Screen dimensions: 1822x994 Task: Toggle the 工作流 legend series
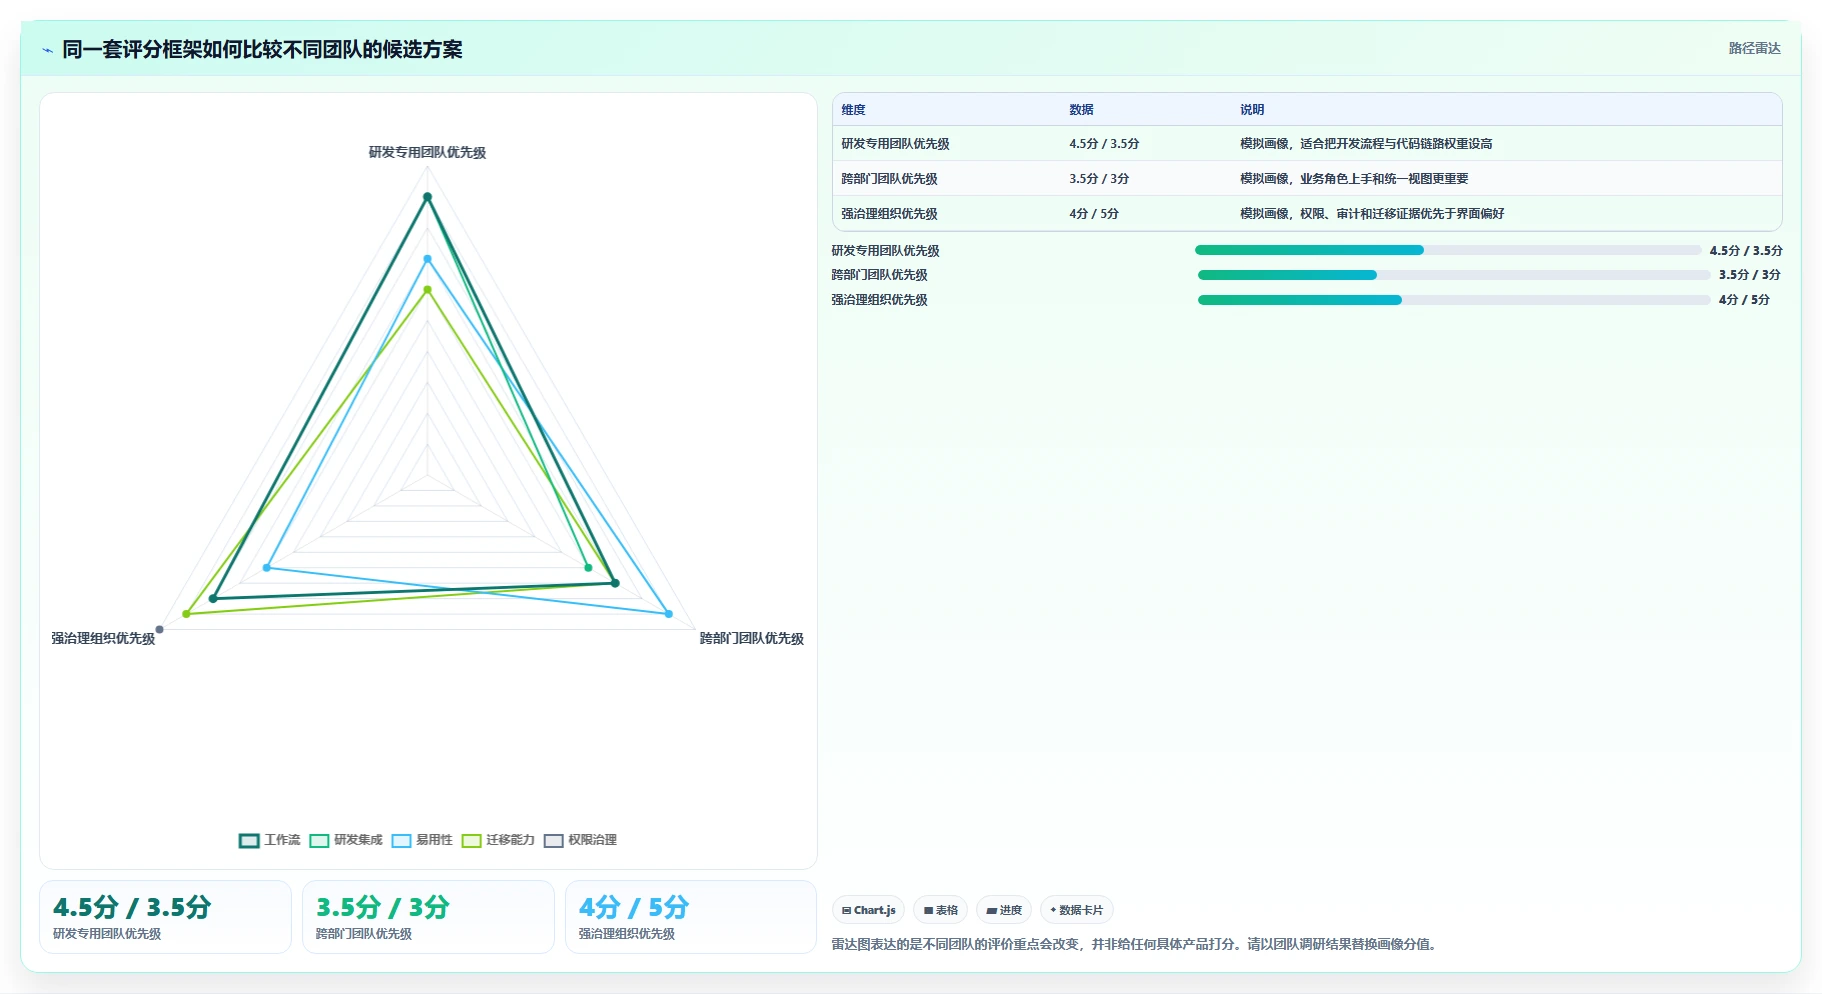(x=270, y=840)
